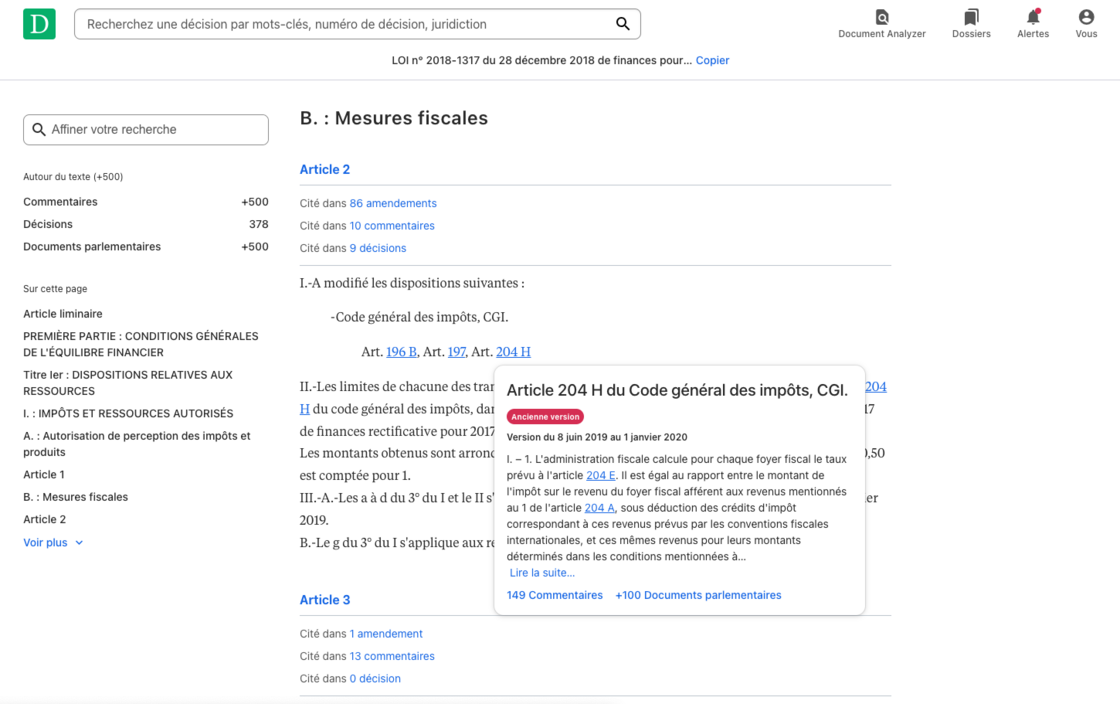Open 149 Commentaires in the popup
This screenshot has height=704, width=1120.
click(555, 595)
